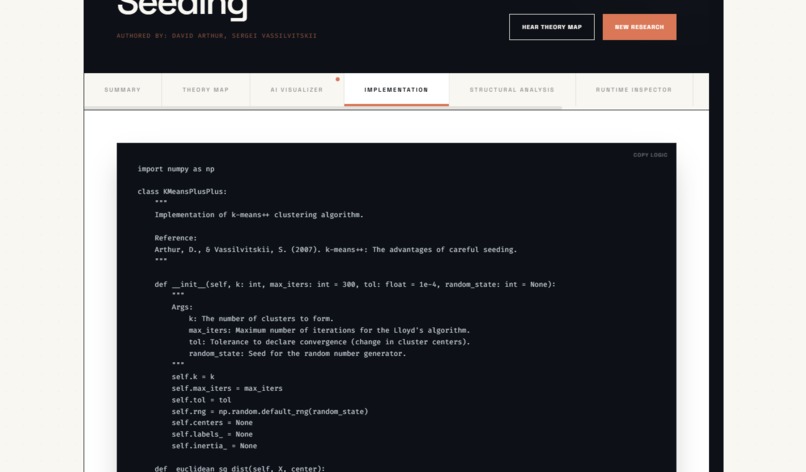This screenshot has width=806, height=472.
Task: Click 'k: The number of clusters to form.'
Action: pyautogui.click(x=261, y=319)
